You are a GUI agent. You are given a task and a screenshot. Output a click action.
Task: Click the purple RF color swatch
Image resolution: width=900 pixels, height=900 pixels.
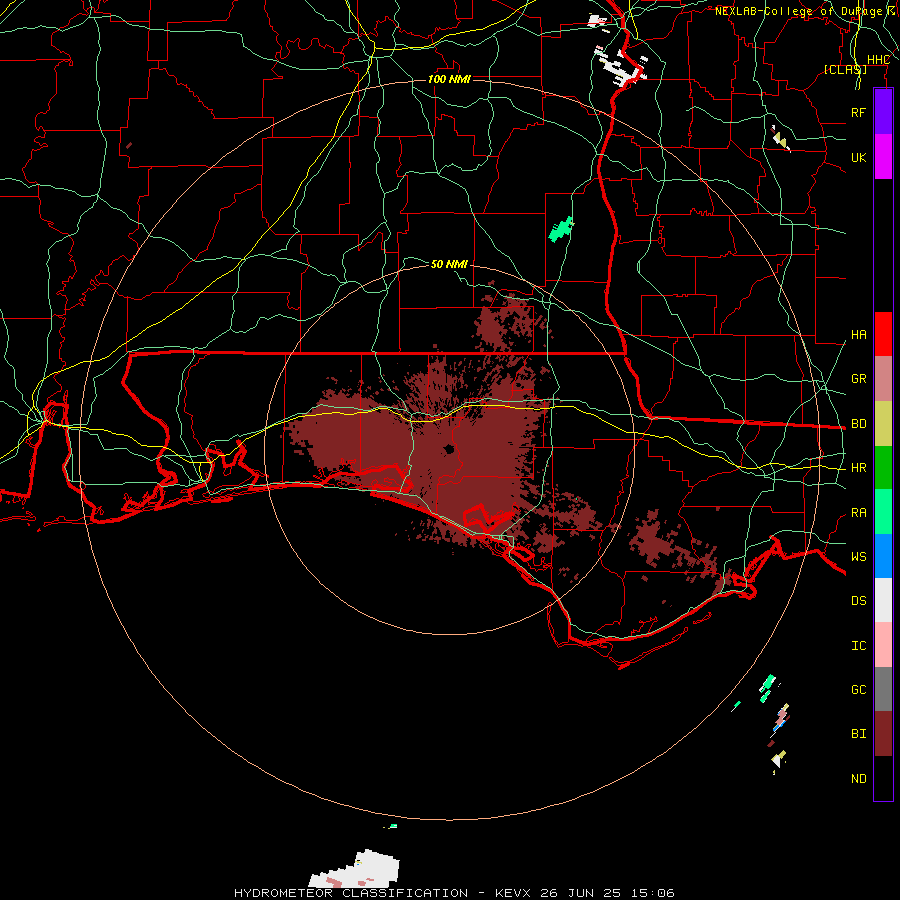(x=883, y=112)
